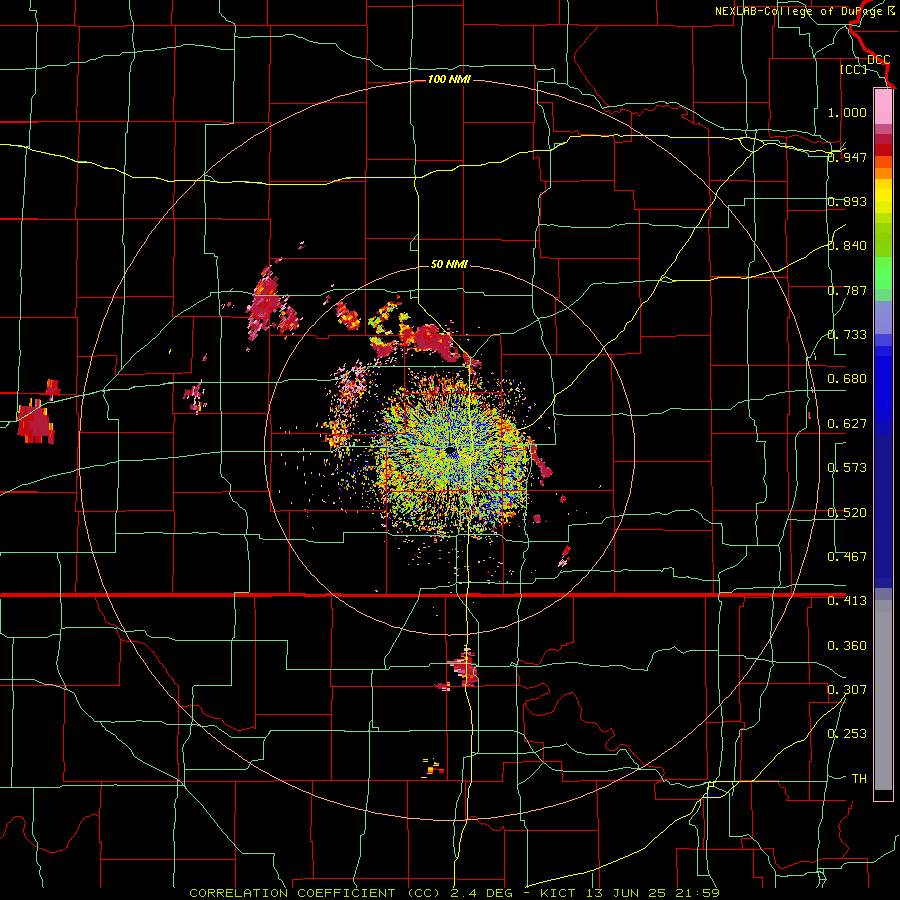Click the 13 JUN 25 21:59 timestamp

point(655,893)
